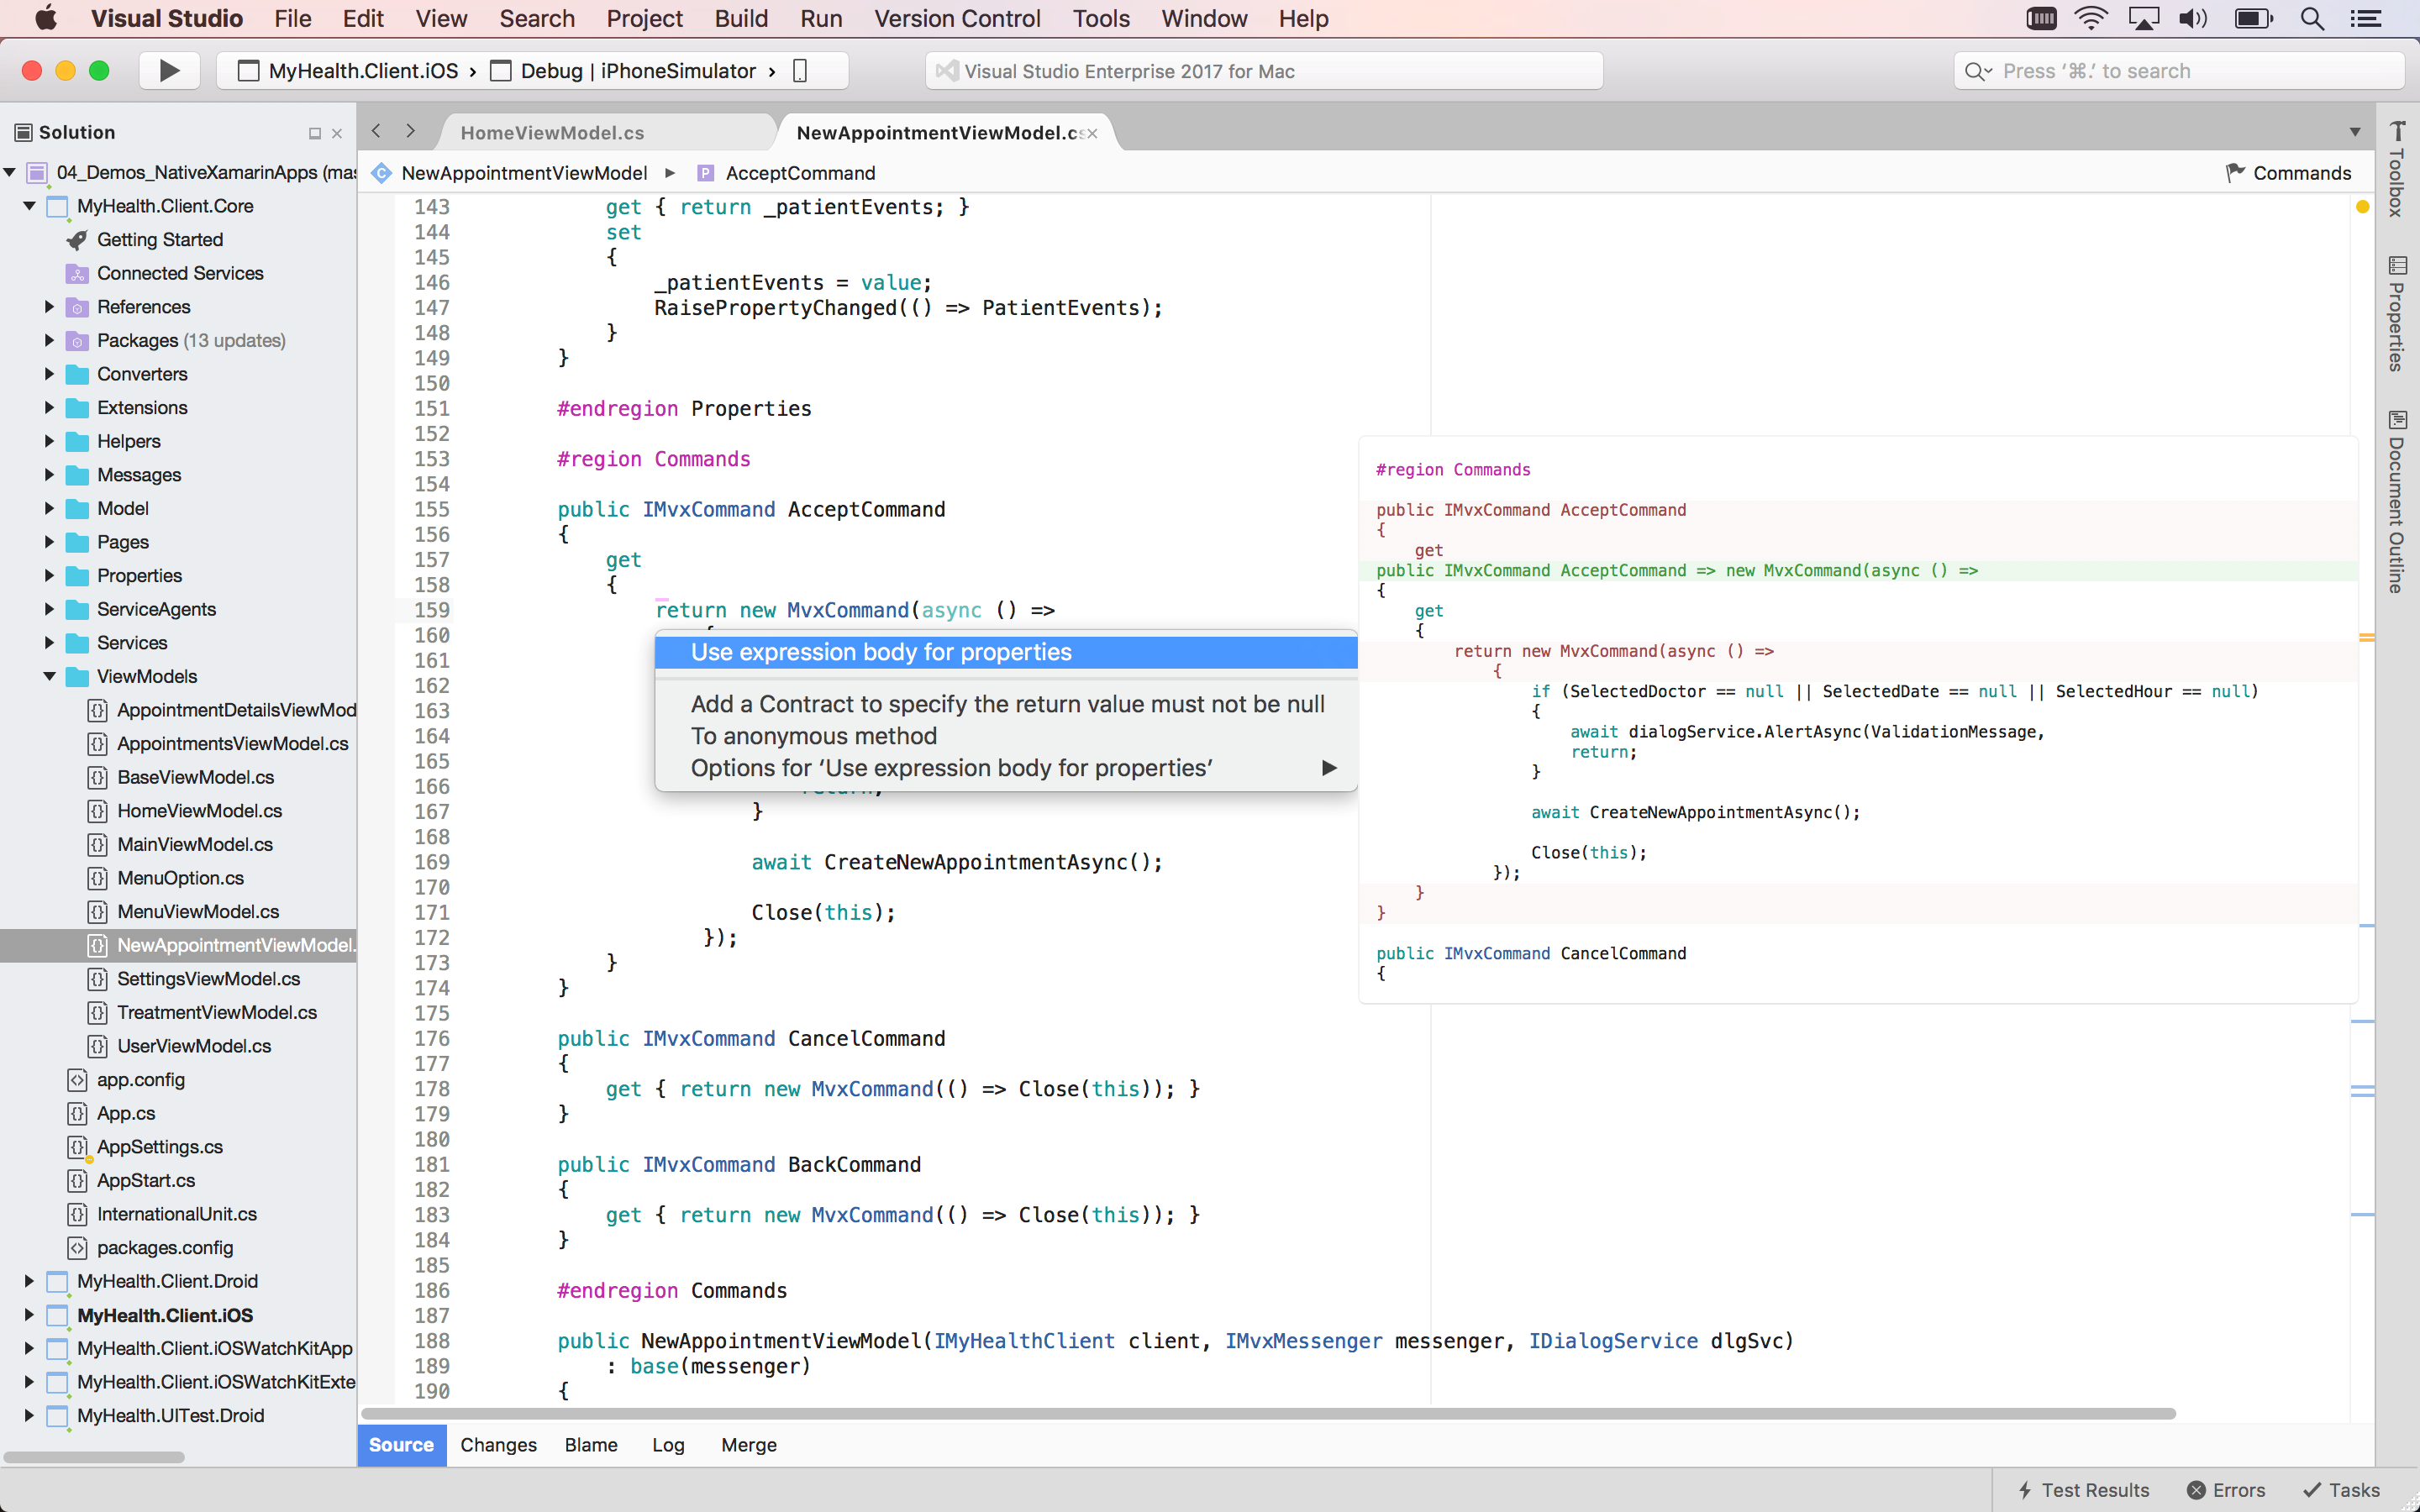Select 'Add a Contract to specify return value'
This screenshot has width=2420, height=1512.
(1007, 704)
